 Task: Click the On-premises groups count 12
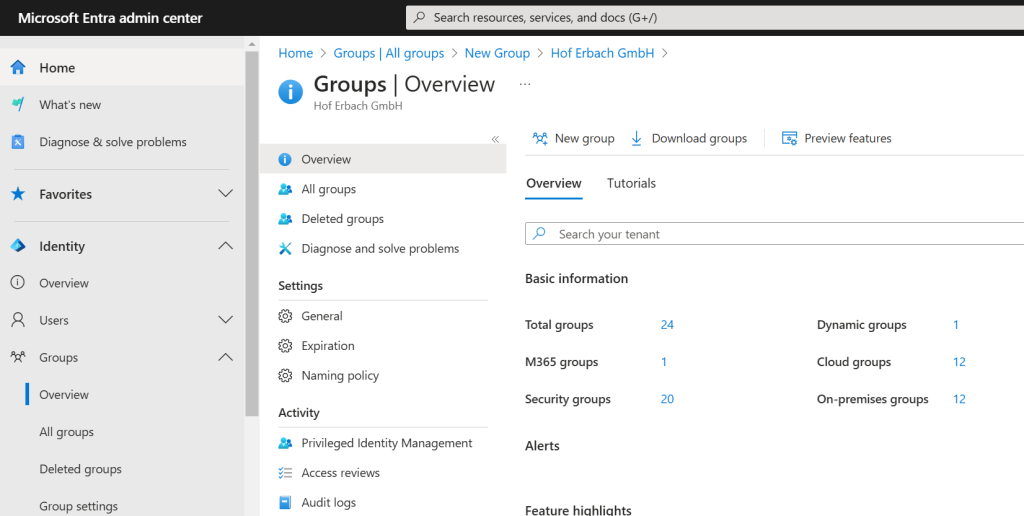tap(959, 399)
